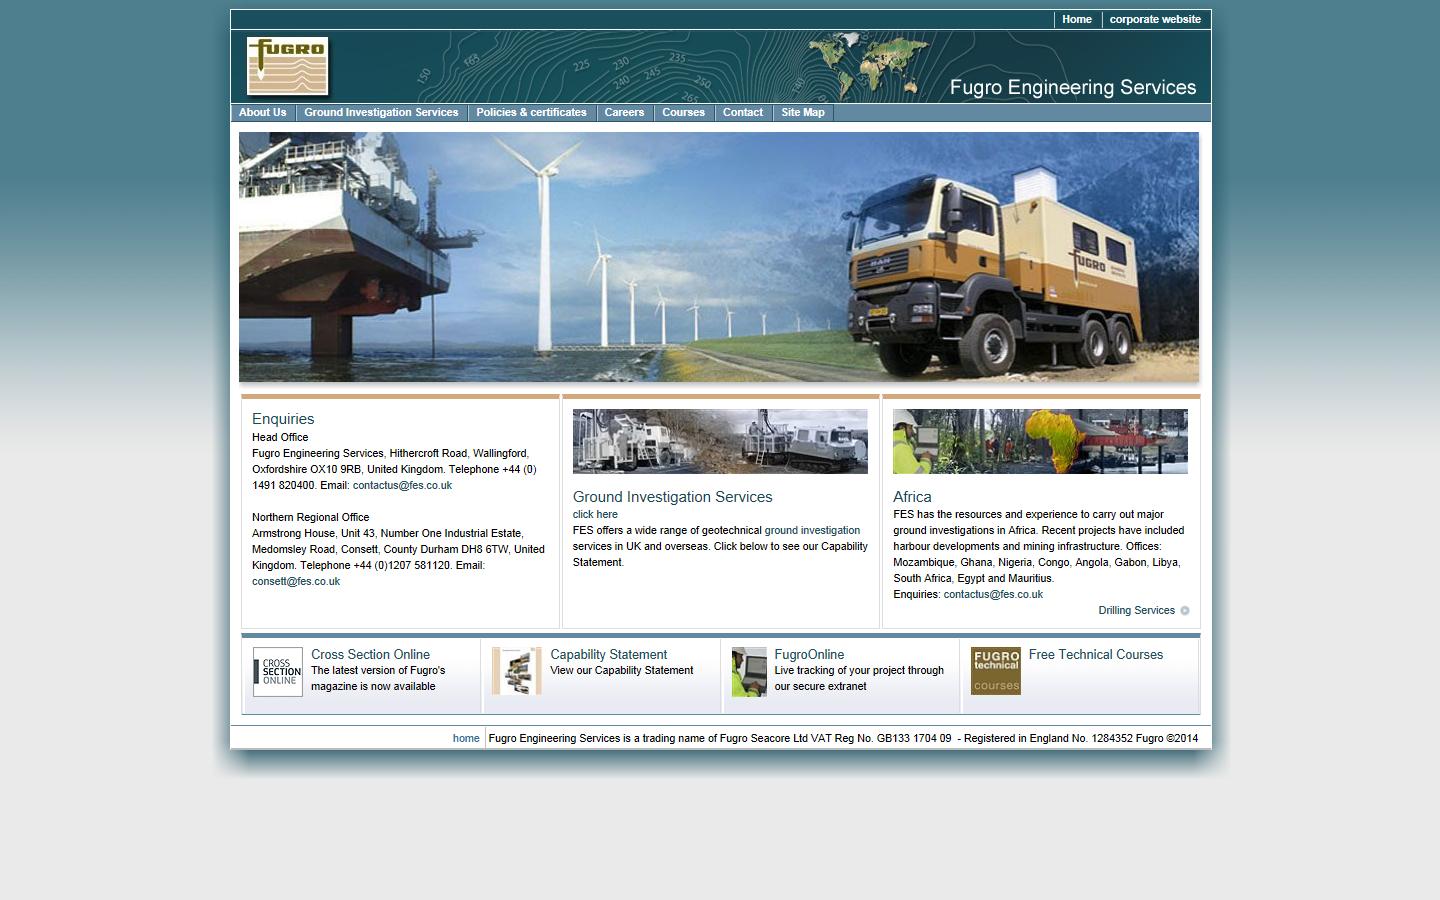The image size is (1440, 900).
Task: Click 'Northern Regional Office' text
Action: 311,518
